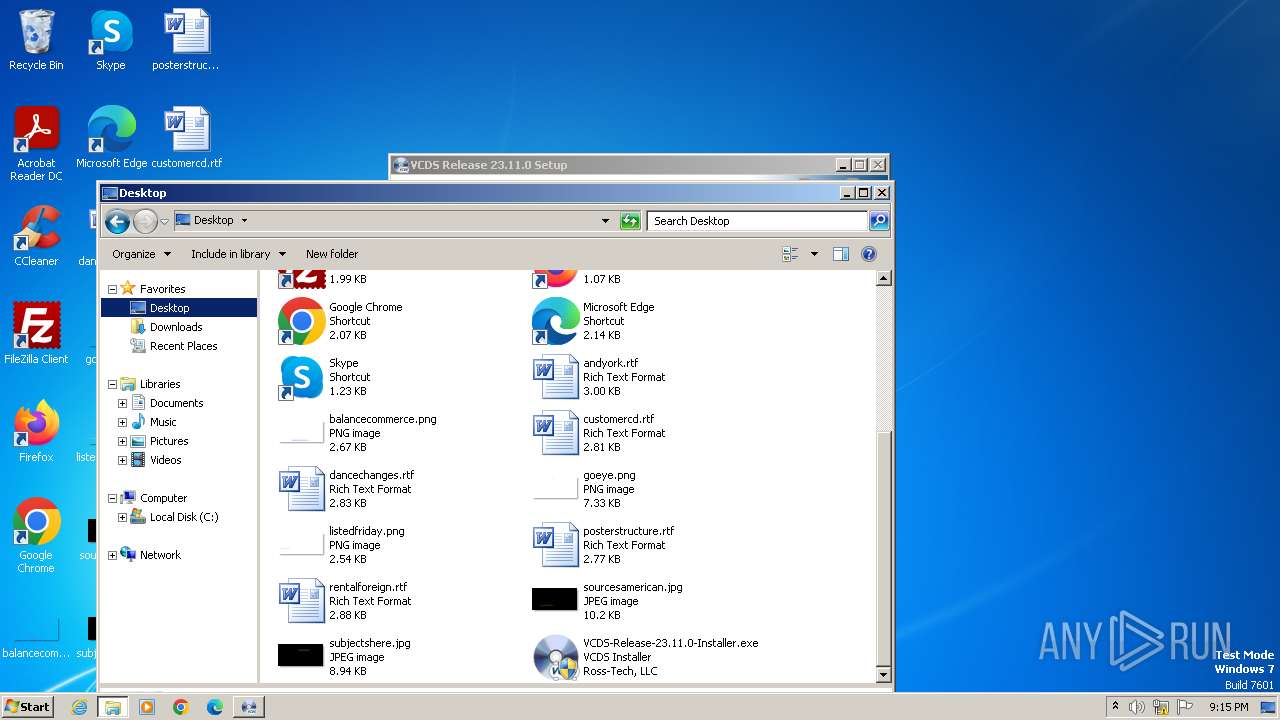1280x720 pixels.
Task: Expand the Documents library node
Action: 123,403
